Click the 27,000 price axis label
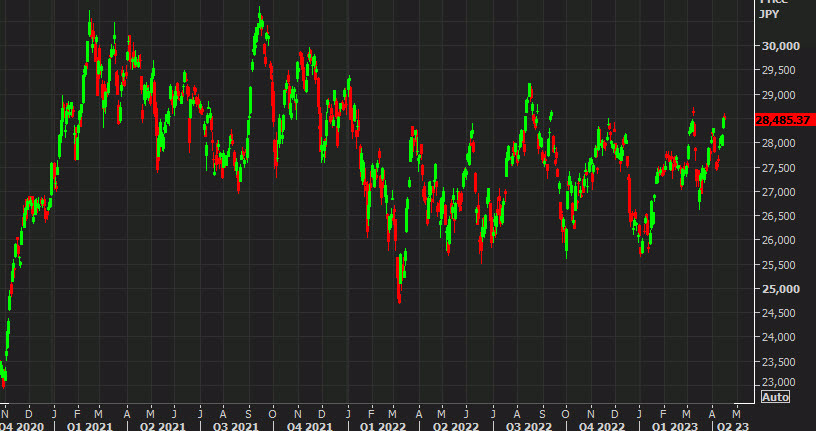 781,192
